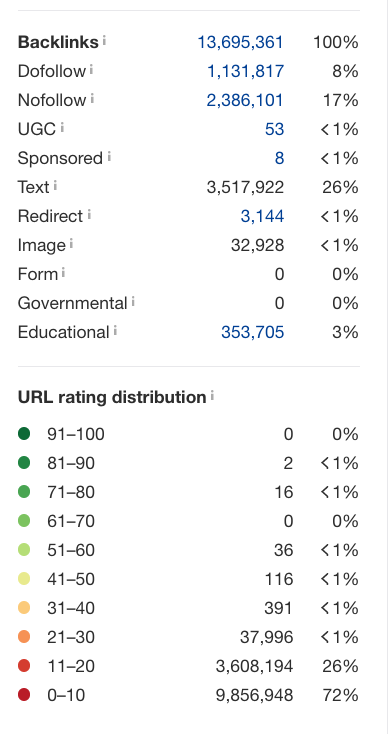Open the 1,131,817 dofollow backlinks link
Screen dimensions: 390x734
pyautogui.click(x=245, y=71)
